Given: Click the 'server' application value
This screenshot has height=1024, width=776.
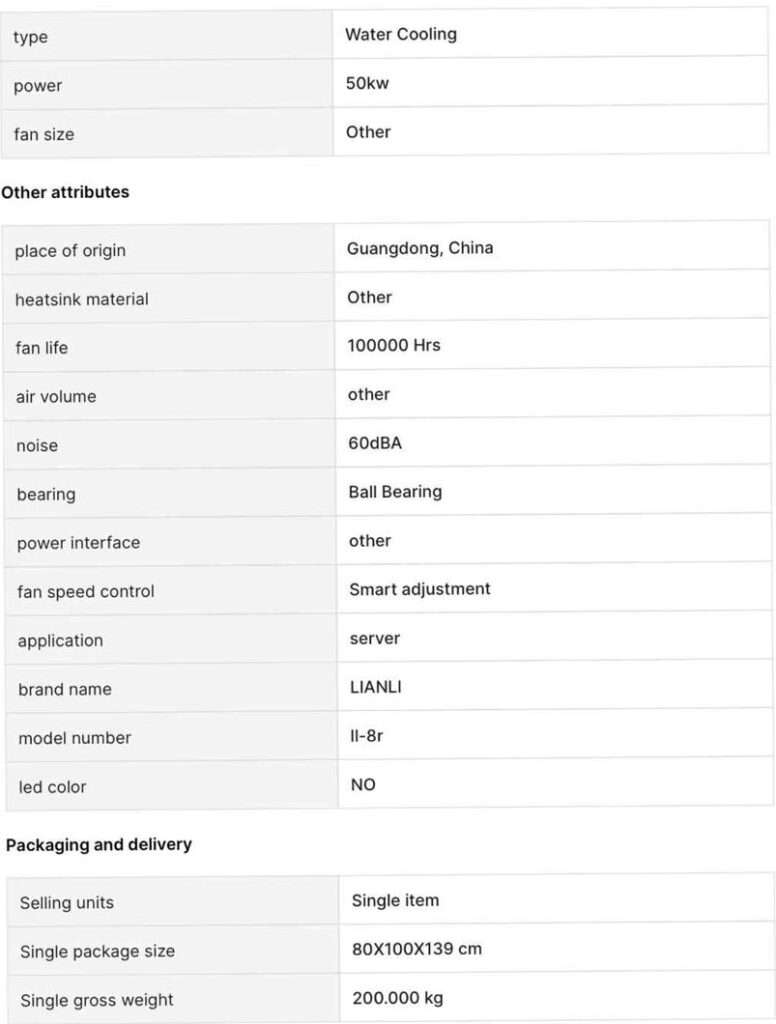Looking at the screenshot, I should [375, 638].
